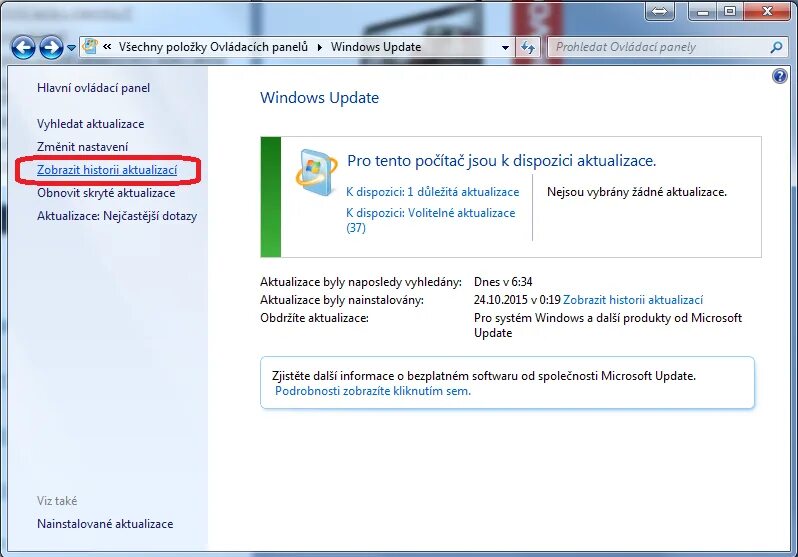The image size is (798, 557).
Task: Click 'Zobrazit historii aktualizací' next to install date
Action: (x=633, y=300)
